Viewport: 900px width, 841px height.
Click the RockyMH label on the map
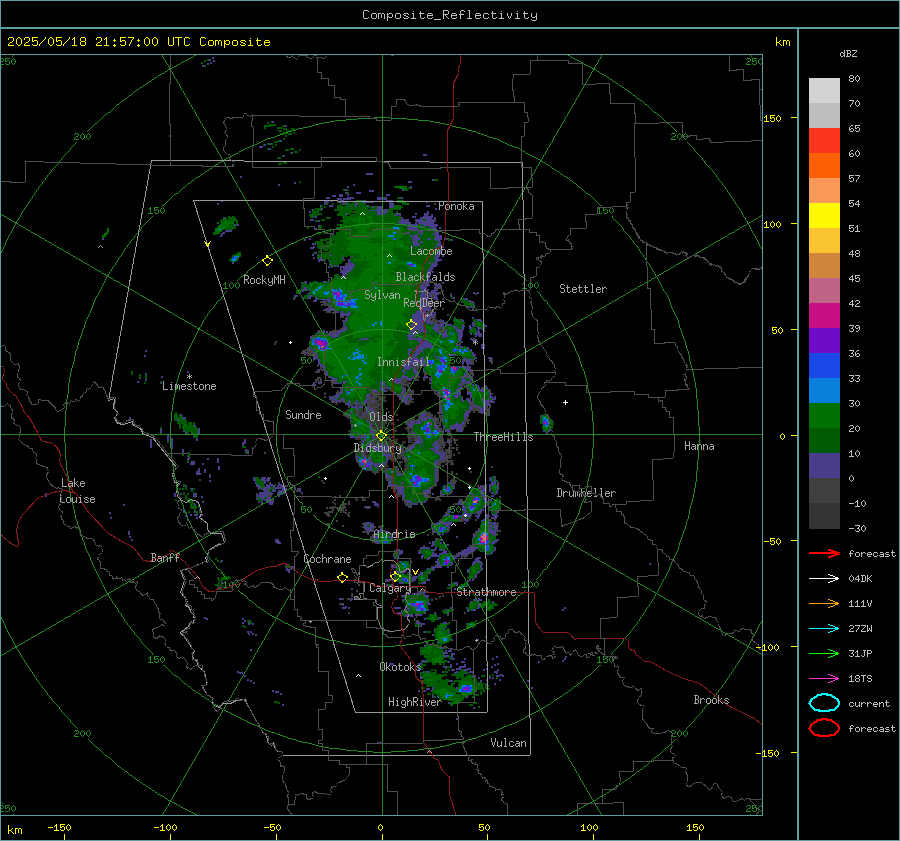tap(264, 280)
